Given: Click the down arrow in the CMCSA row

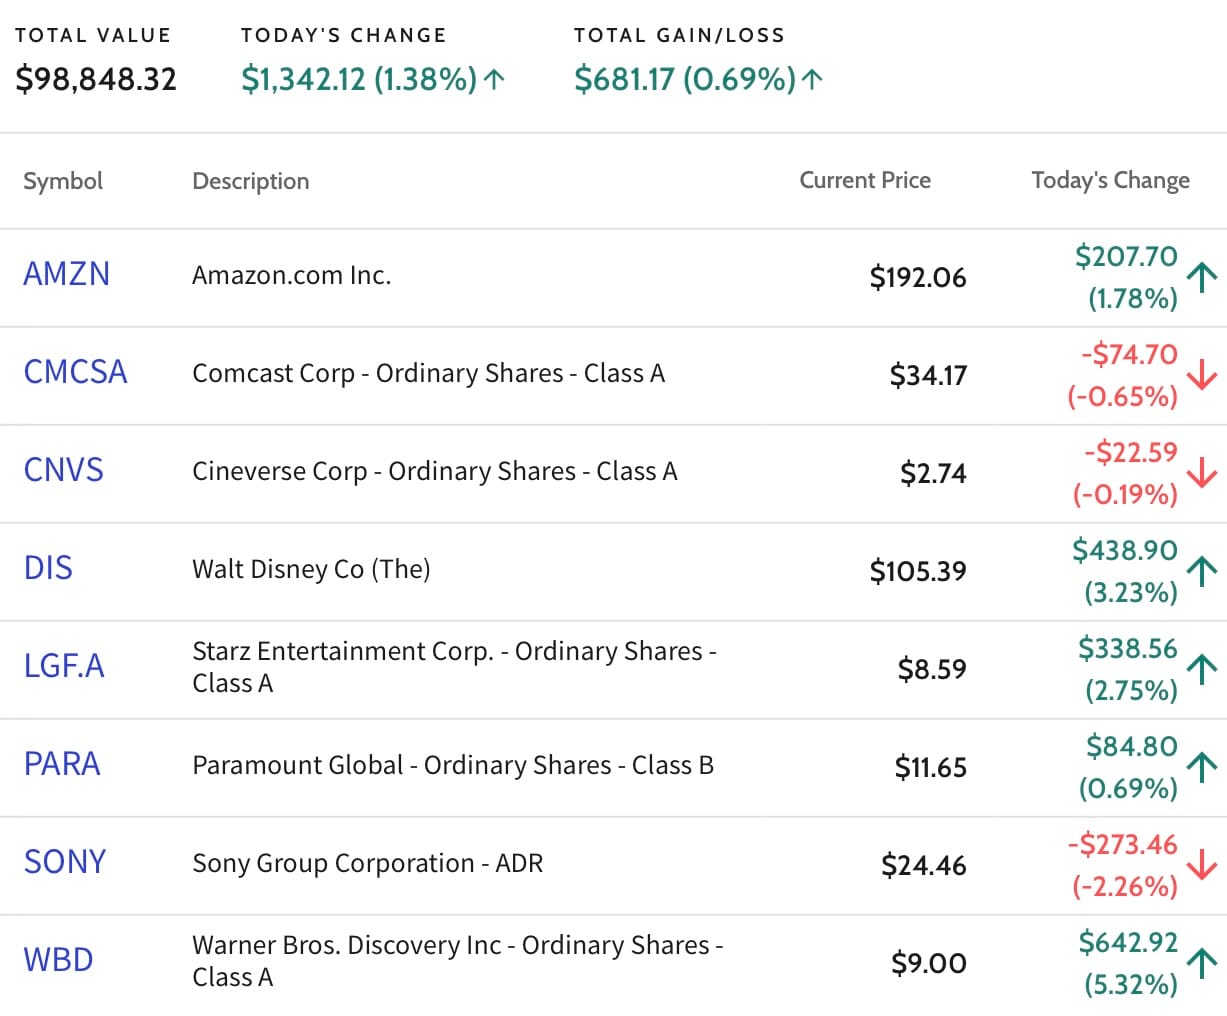Looking at the screenshot, I should (x=1202, y=374).
